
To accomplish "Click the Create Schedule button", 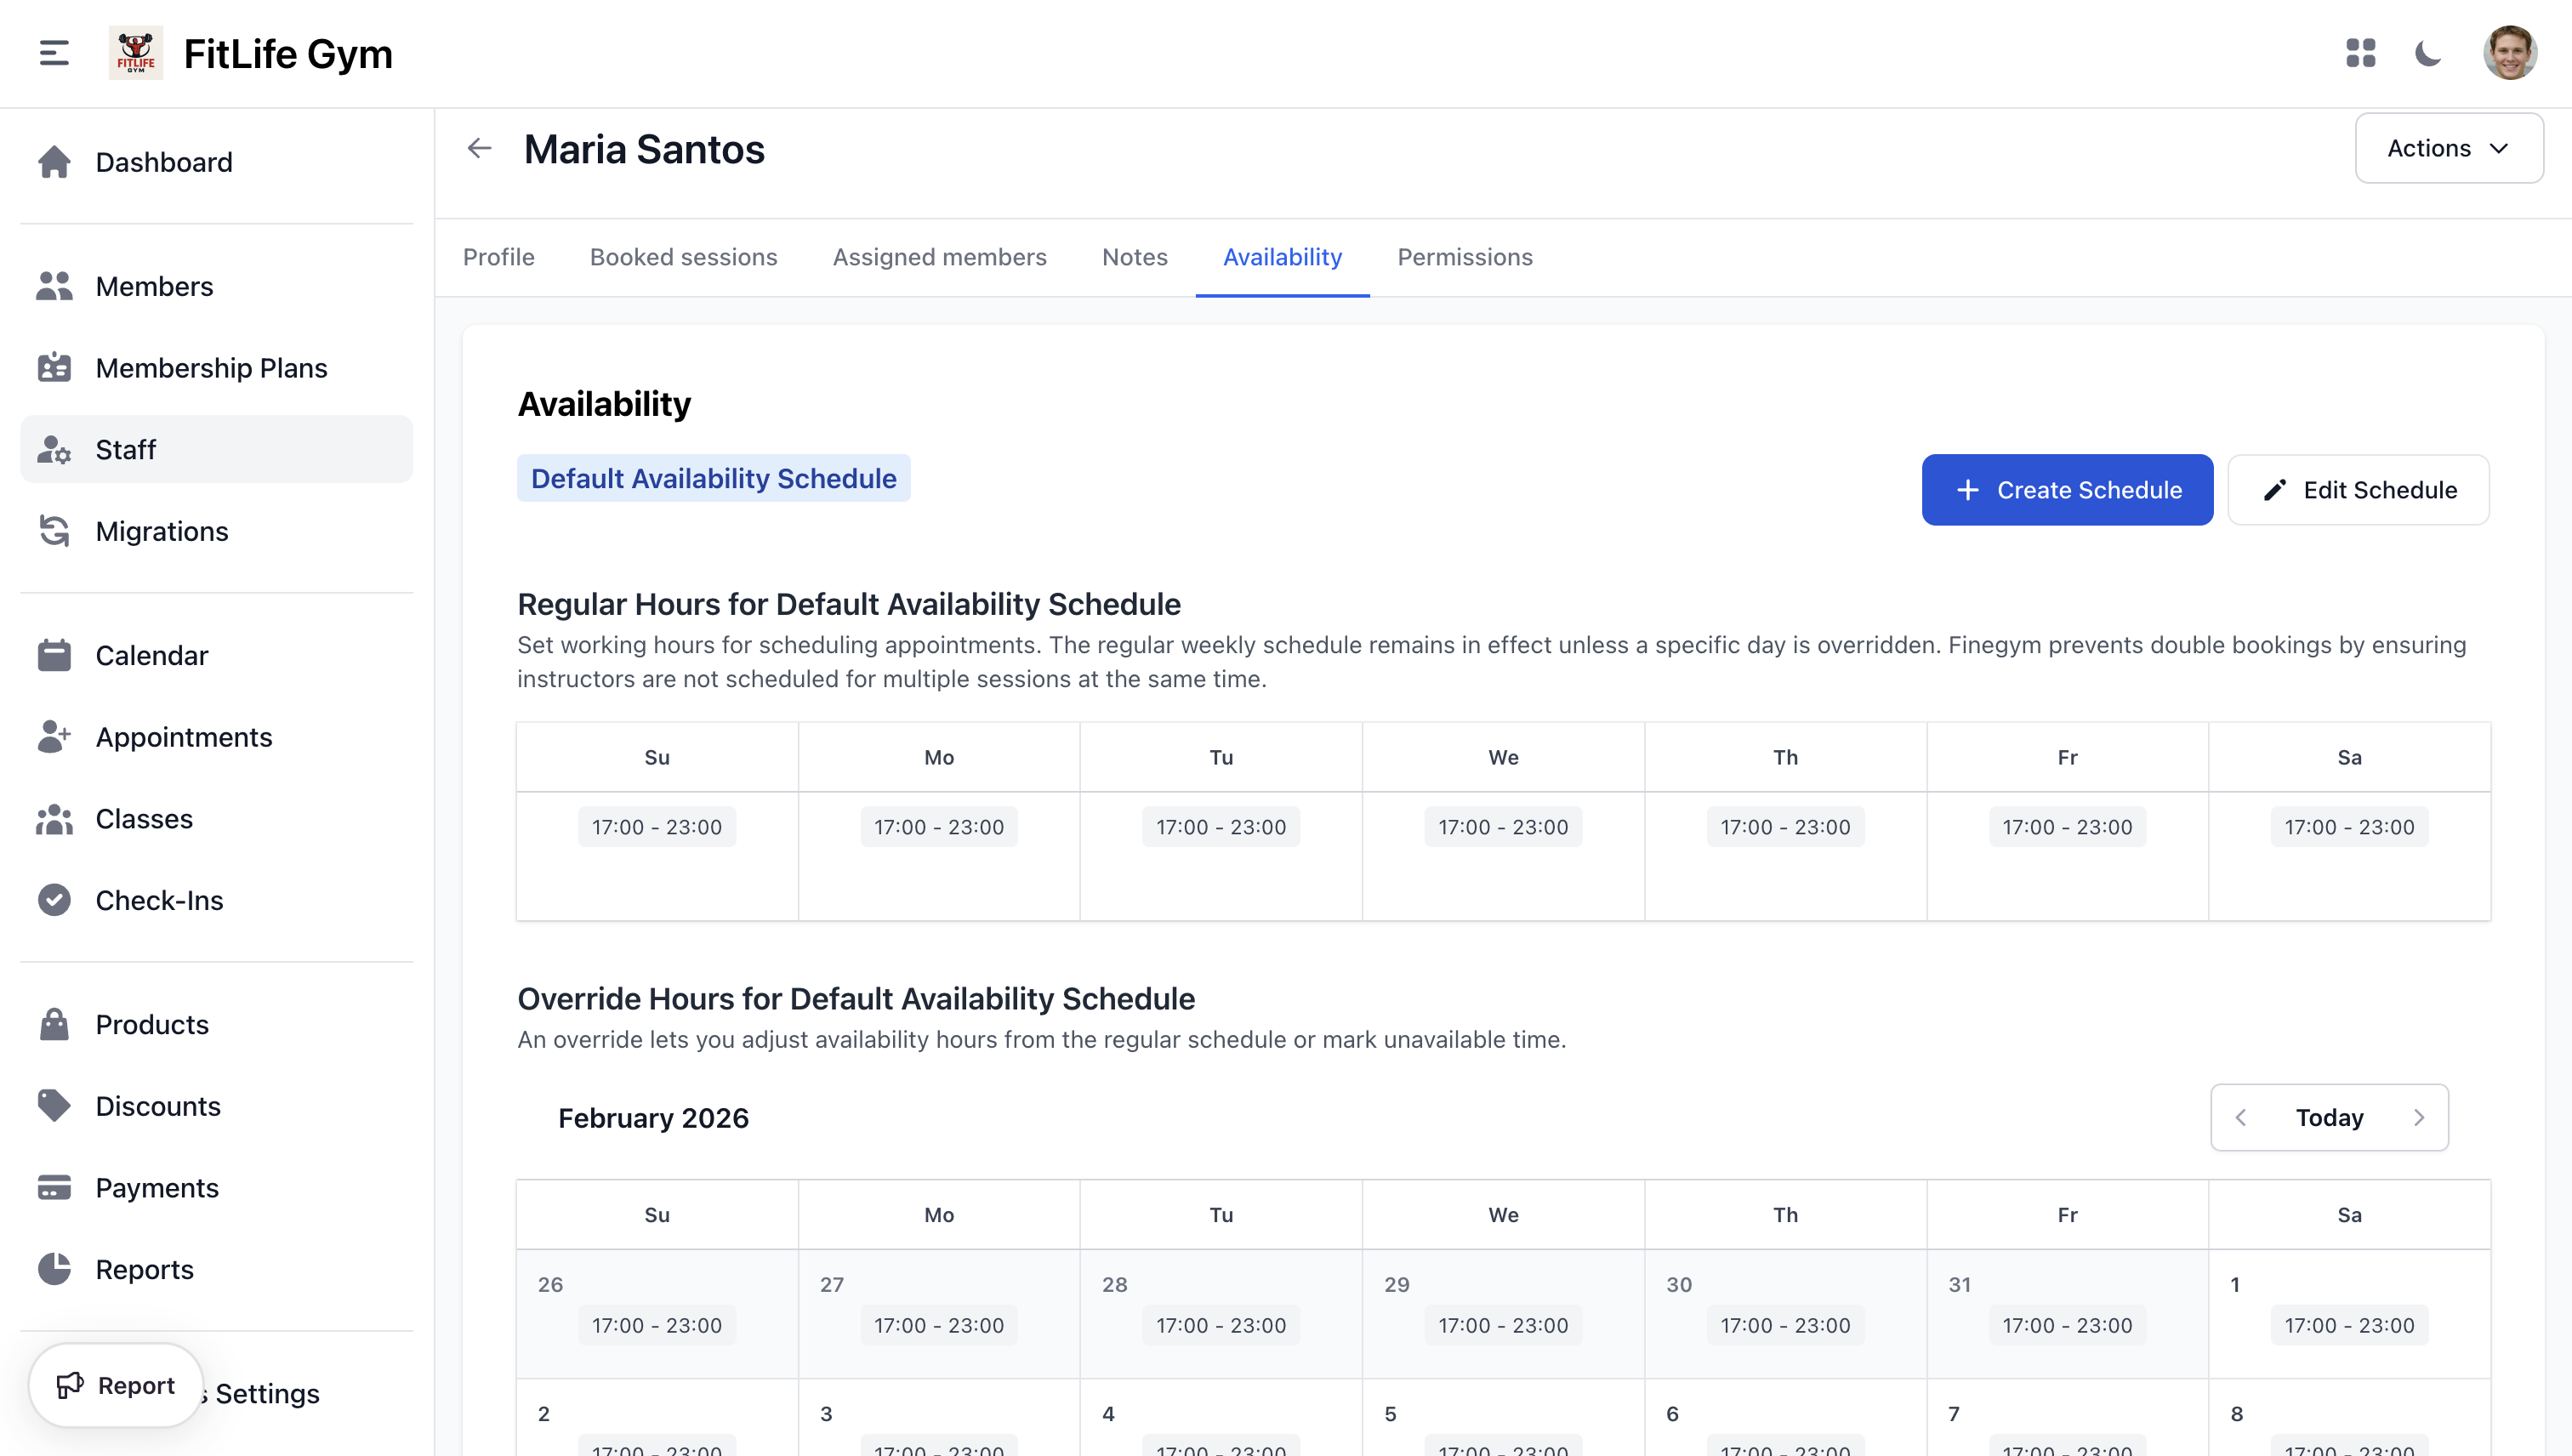I will coord(2067,490).
